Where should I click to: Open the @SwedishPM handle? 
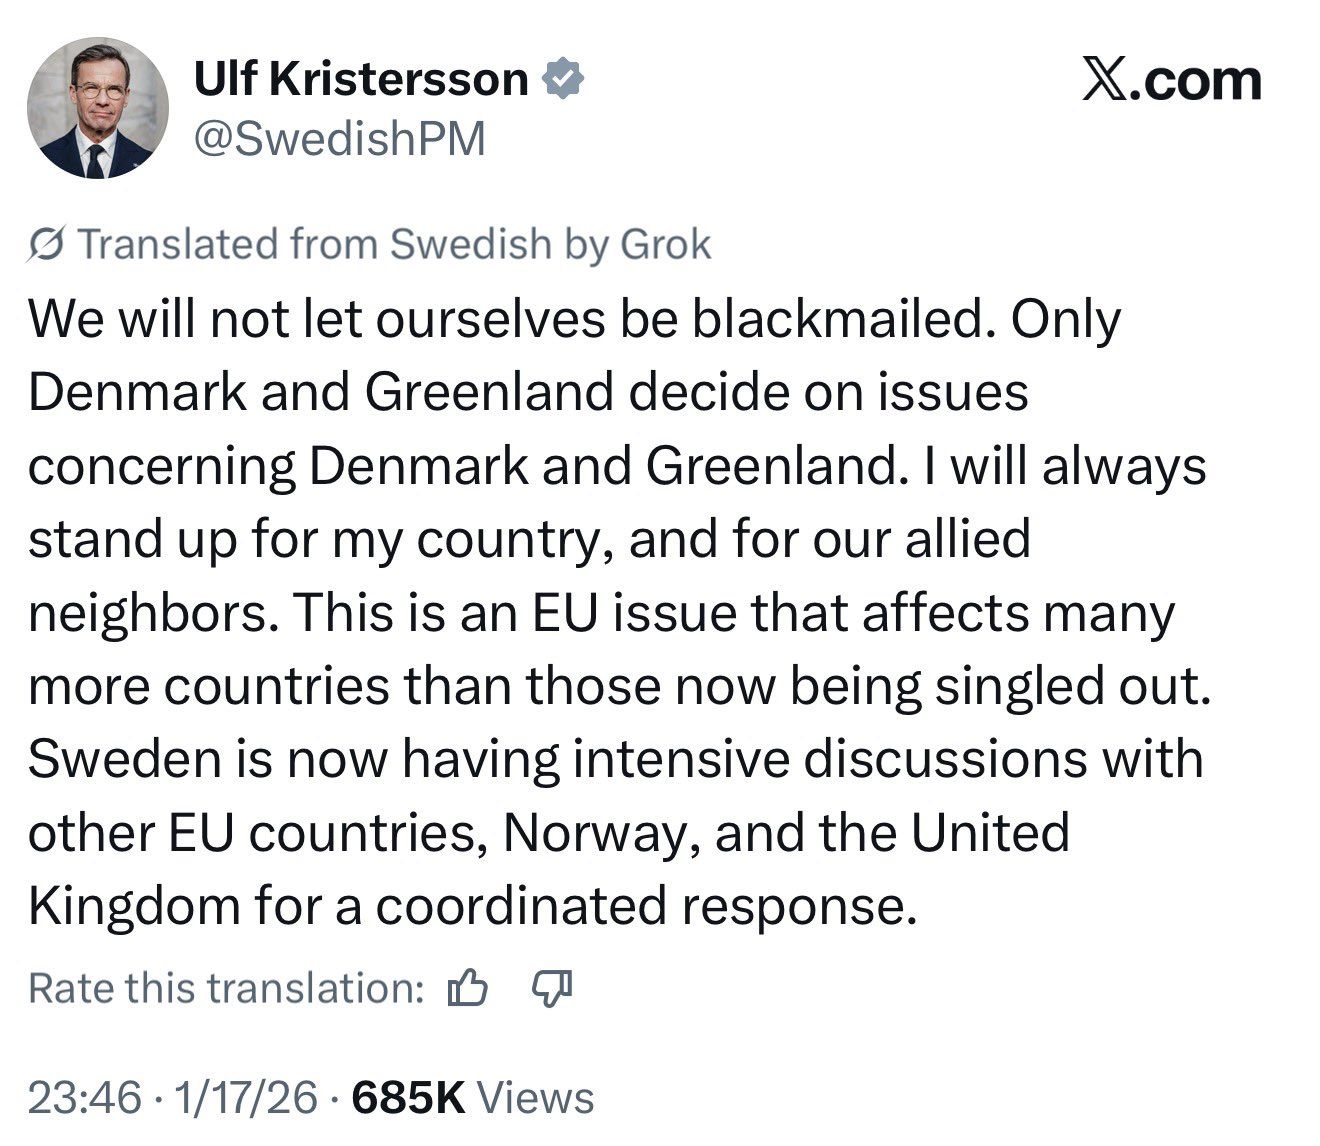pos(339,137)
